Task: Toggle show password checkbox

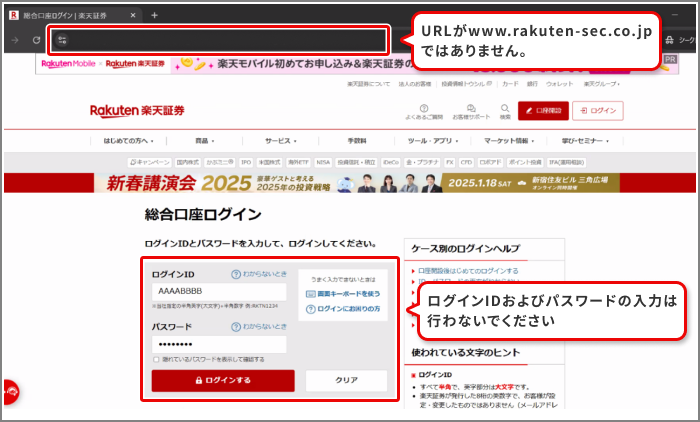Action: [156, 359]
